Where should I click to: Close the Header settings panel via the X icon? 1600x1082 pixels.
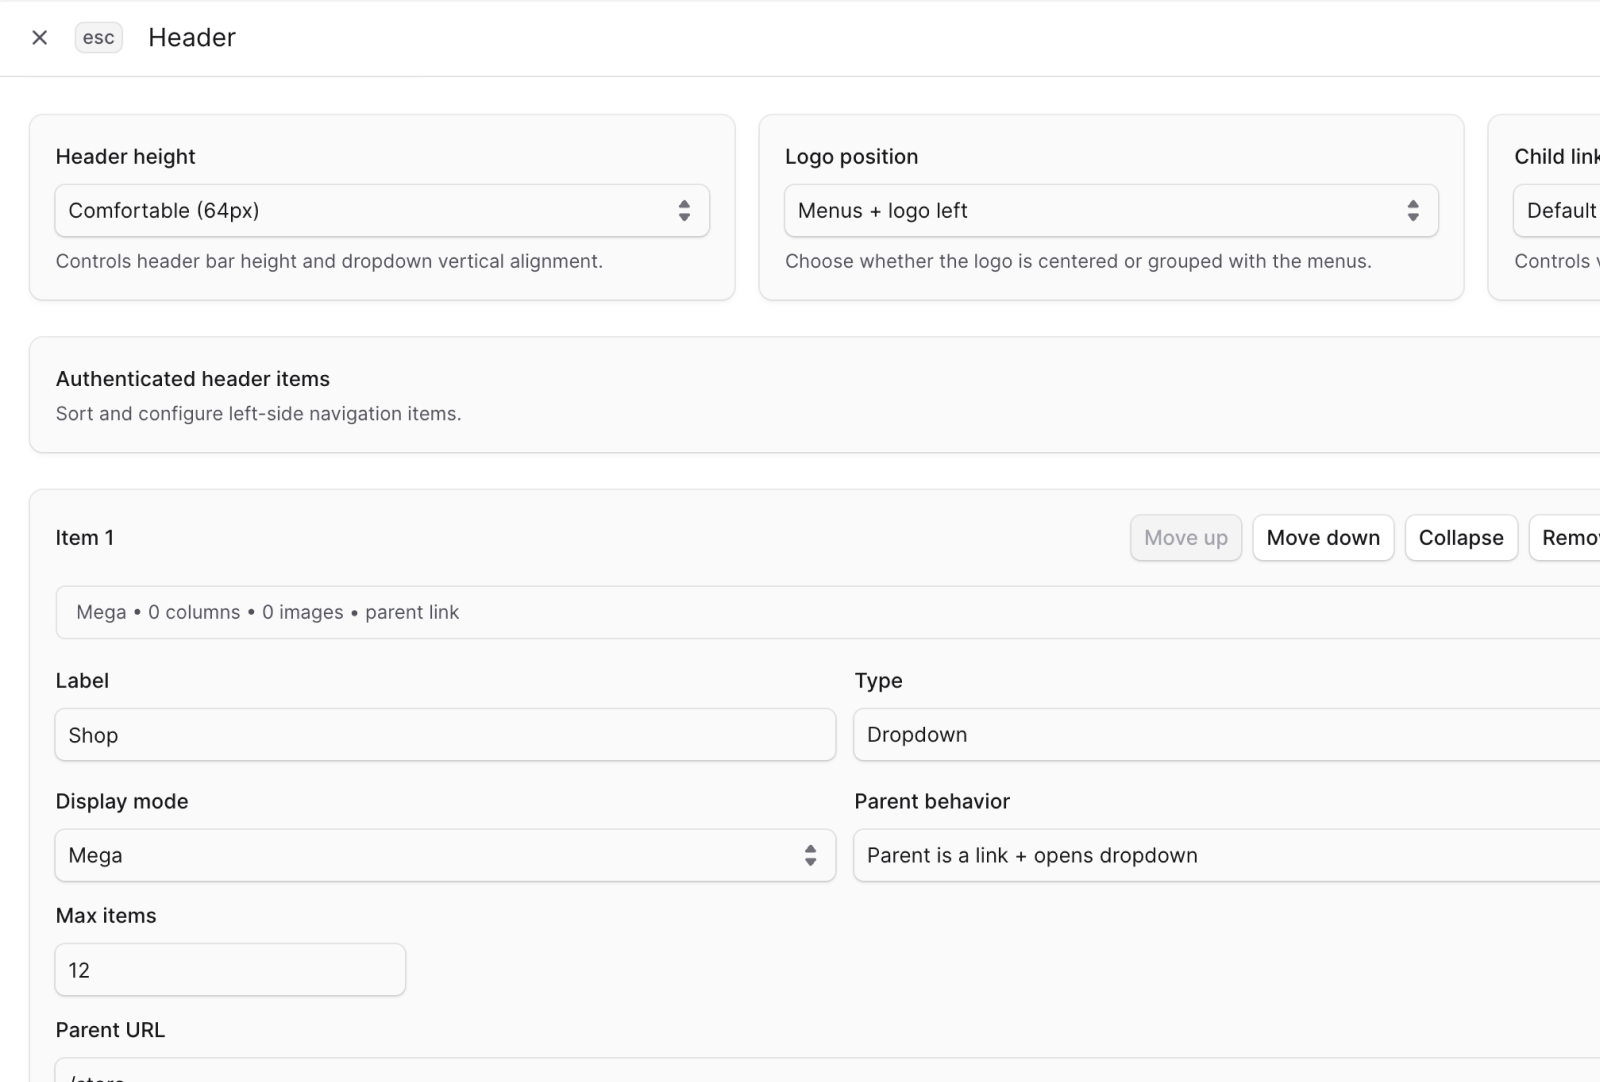pyautogui.click(x=39, y=37)
